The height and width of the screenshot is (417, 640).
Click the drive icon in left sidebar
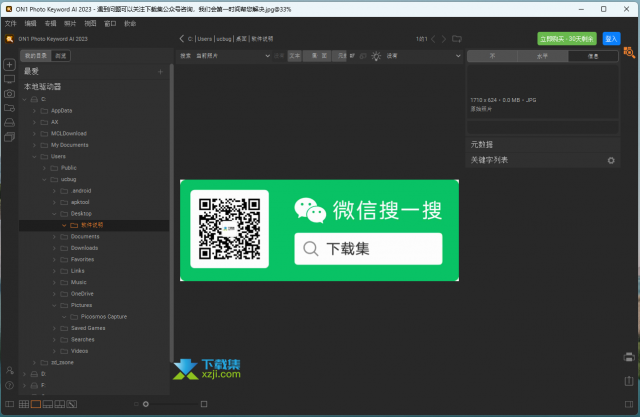tap(9, 122)
